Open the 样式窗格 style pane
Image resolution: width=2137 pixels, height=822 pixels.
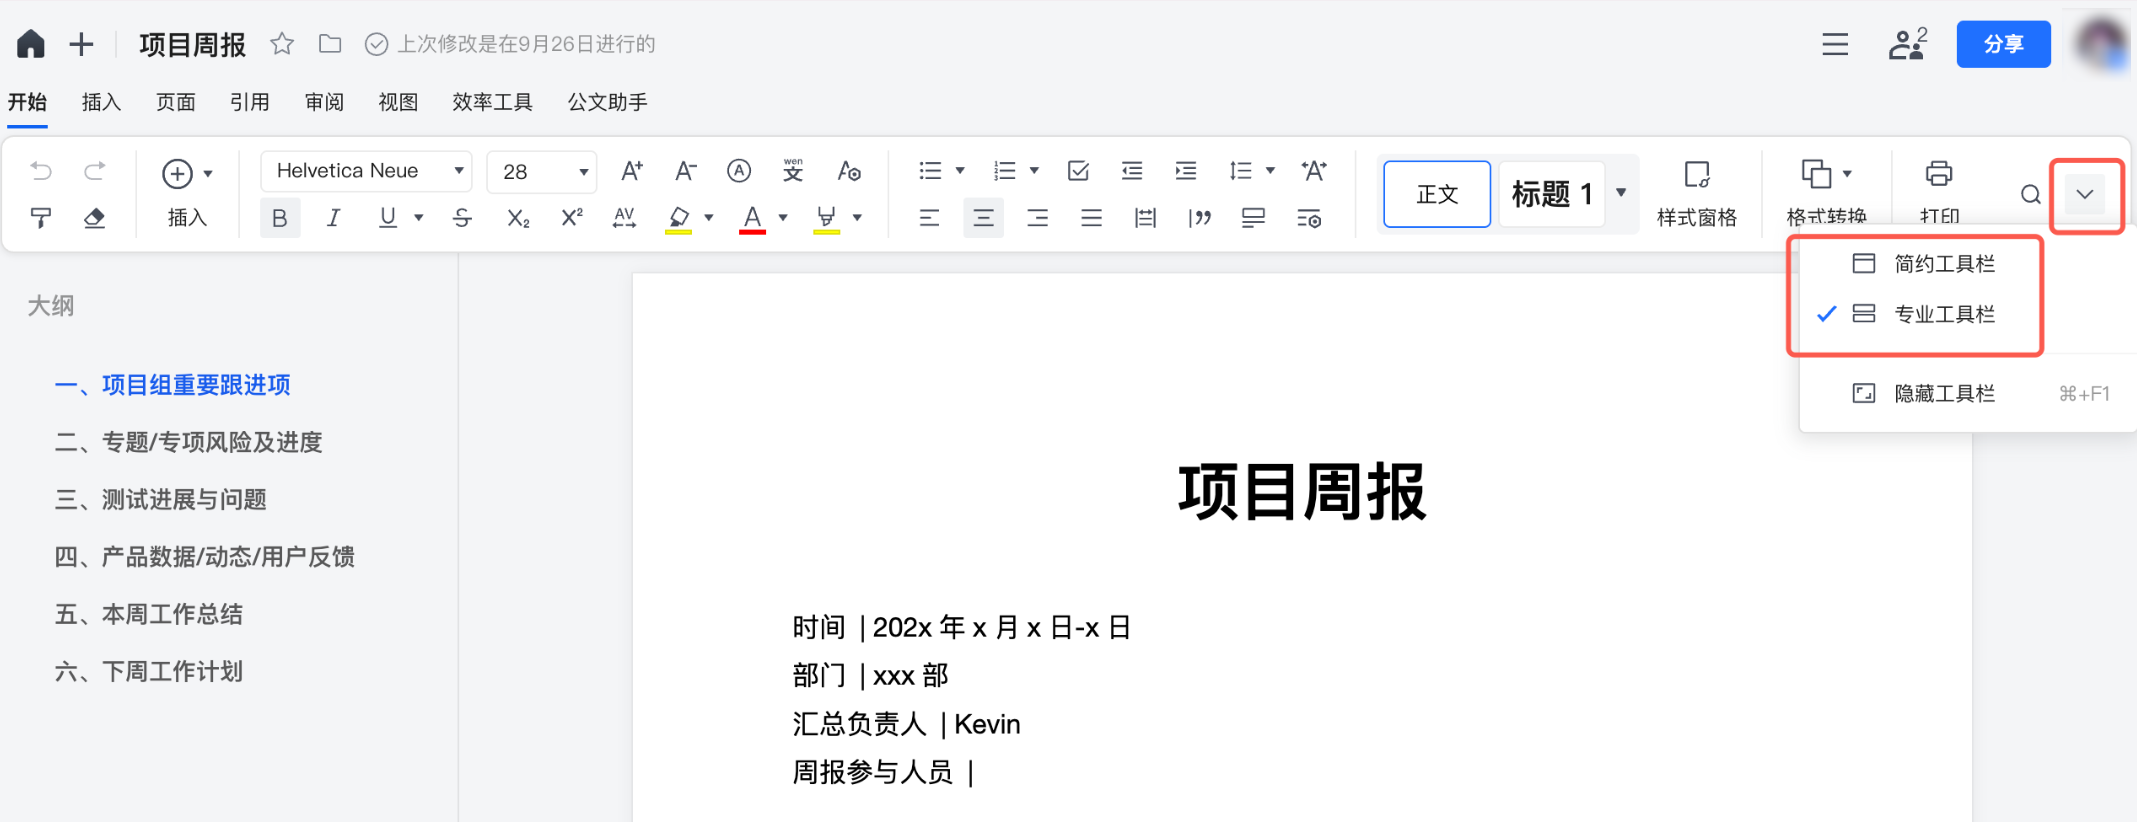click(x=1697, y=193)
